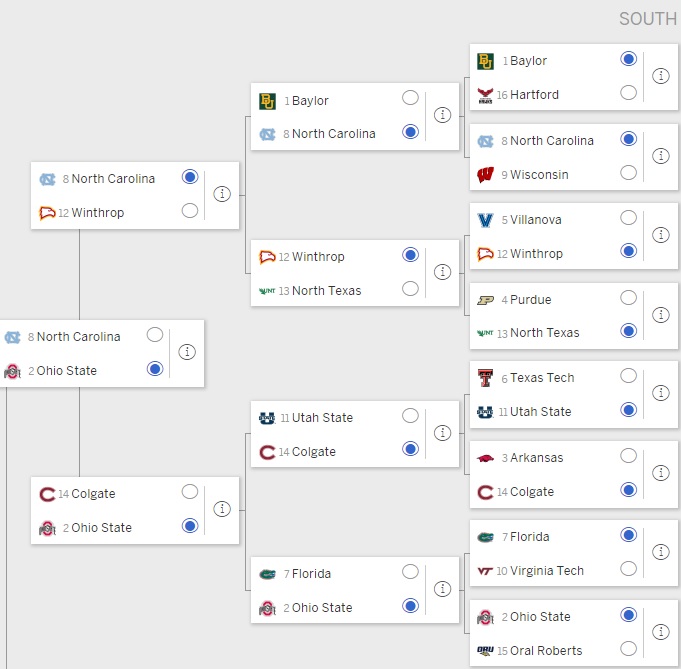Screen dimensions: 681x669
Task: Select Texas Tech over Utah State
Action: pos(628,376)
